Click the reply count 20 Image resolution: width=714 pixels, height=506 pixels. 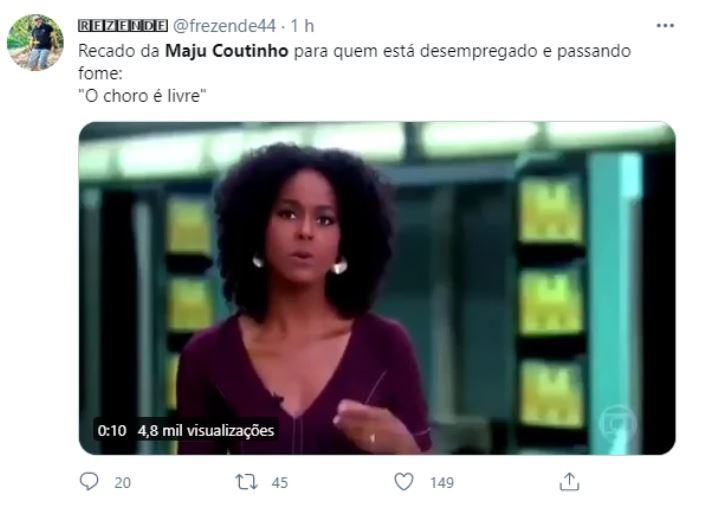pos(122,483)
